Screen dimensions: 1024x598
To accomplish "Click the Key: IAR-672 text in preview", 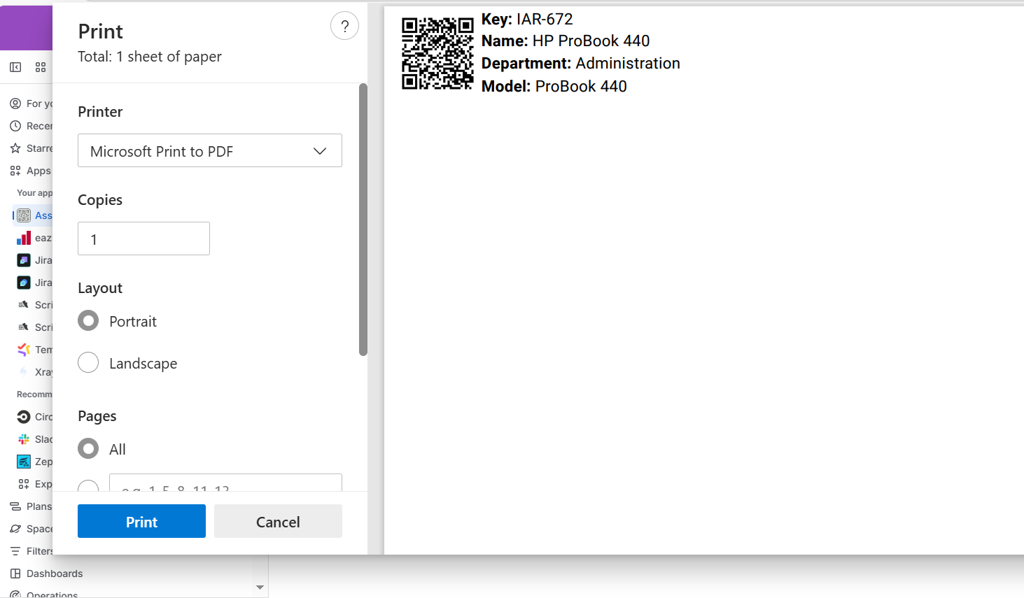I will pyautogui.click(x=527, y=20).
